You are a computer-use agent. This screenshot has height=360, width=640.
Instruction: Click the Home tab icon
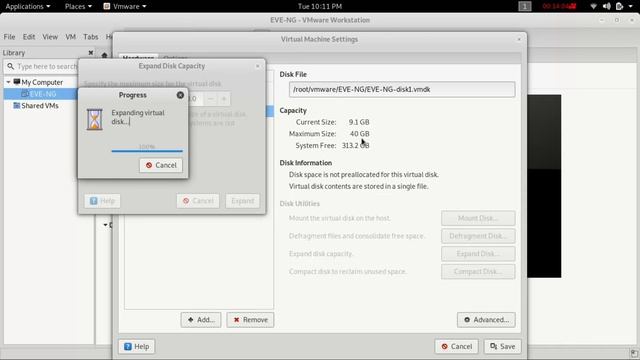(x=104, y=55)
